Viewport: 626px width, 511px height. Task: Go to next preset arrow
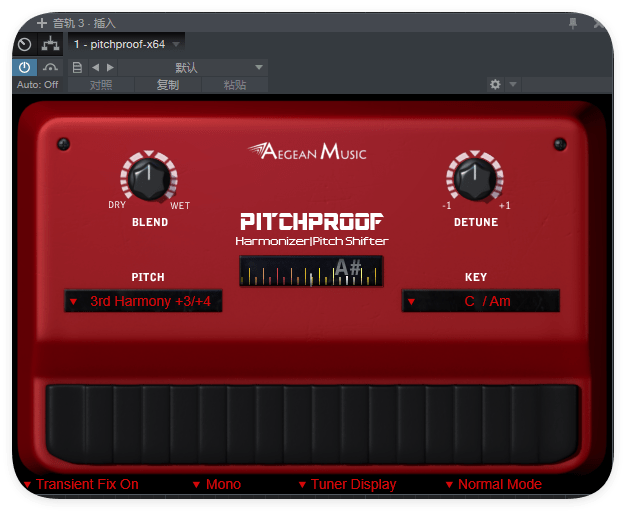click(x=110, y=67)
